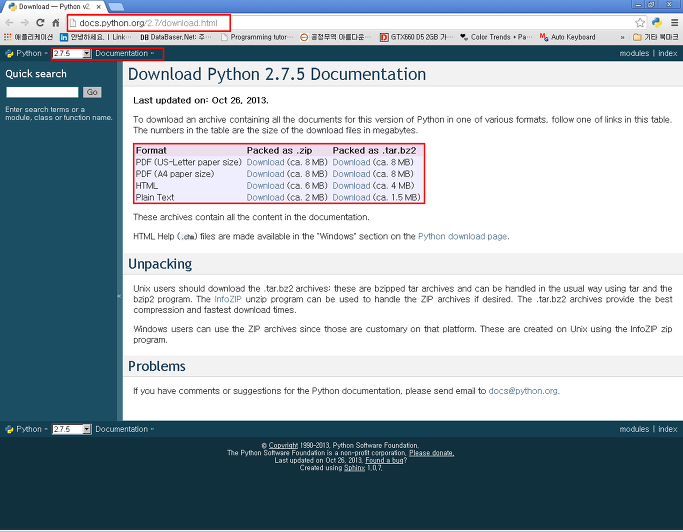The image size is (683, 532).
Task: Open the other bookmarks folder
Action: point(656,37)
